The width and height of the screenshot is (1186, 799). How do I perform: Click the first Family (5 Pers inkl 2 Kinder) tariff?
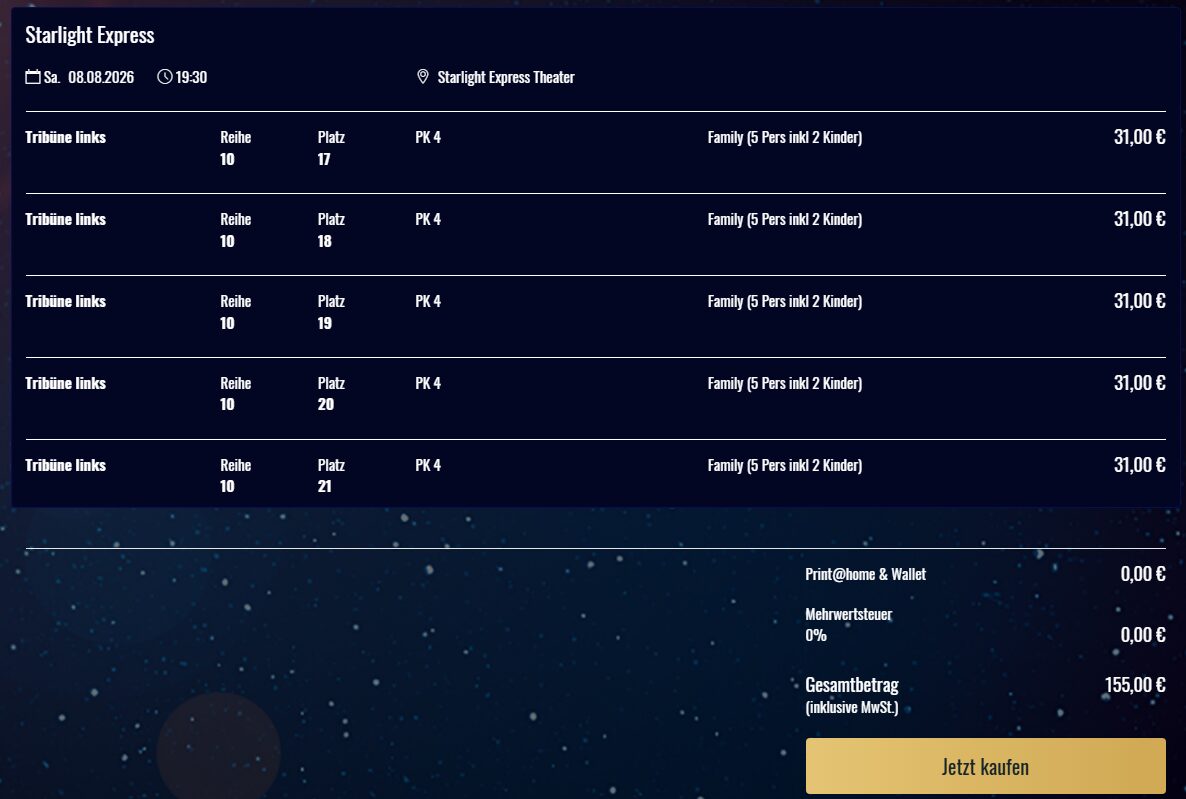tap(784, 137)
